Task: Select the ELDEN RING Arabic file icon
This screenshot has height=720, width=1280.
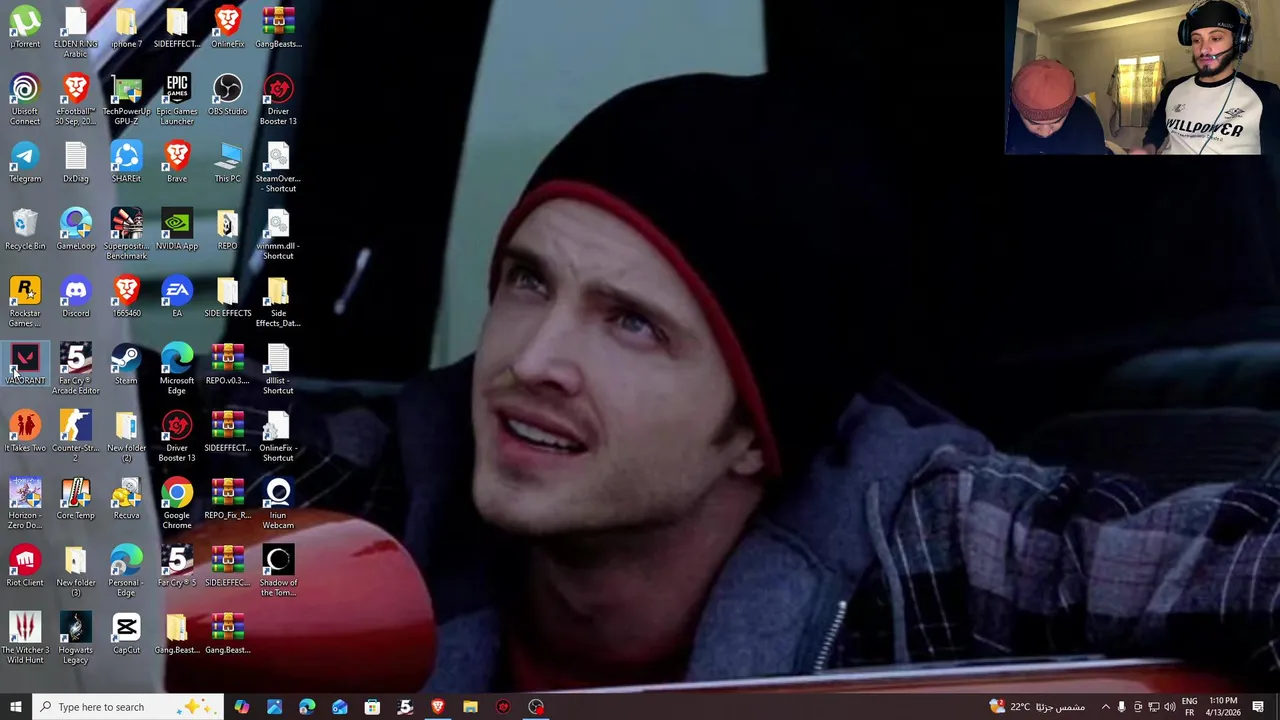Action: (76, 32)
